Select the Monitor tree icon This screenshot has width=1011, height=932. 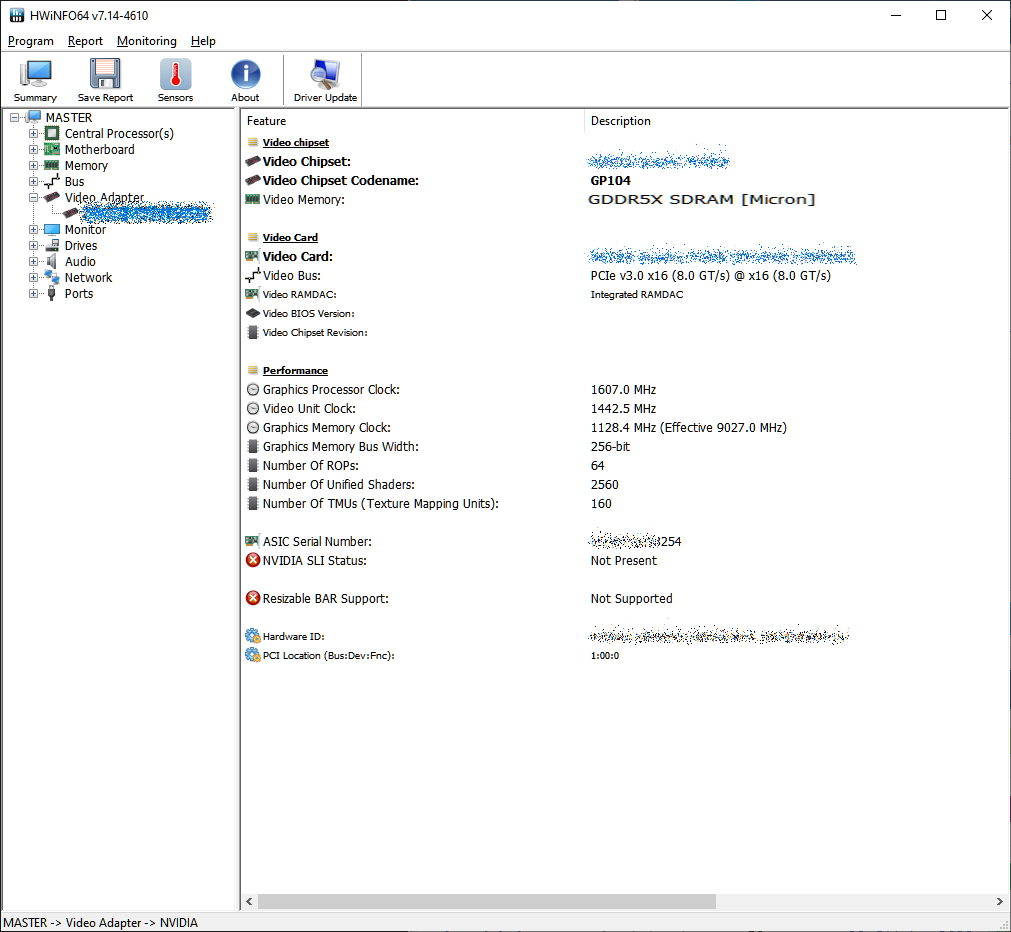click(x=52, y=230)
